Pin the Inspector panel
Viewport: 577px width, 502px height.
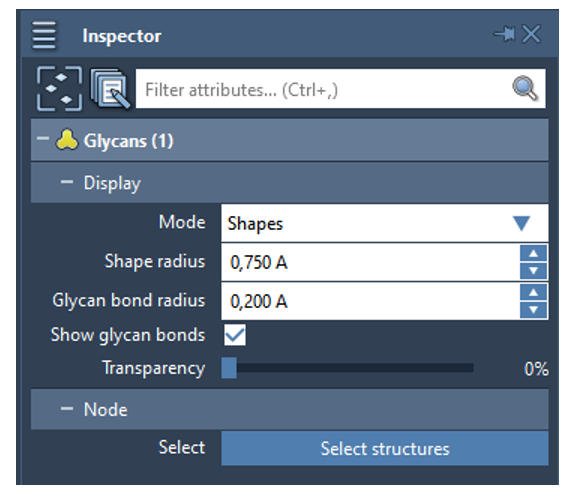pyautogui.click(x=504, y=34)
